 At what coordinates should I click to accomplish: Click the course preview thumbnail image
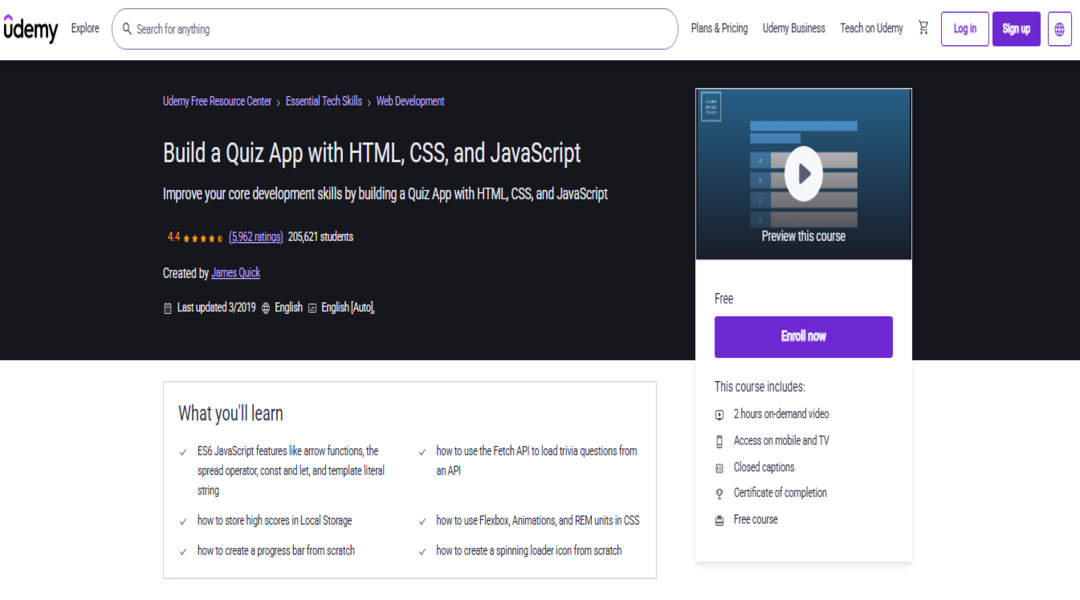point(803,174)
